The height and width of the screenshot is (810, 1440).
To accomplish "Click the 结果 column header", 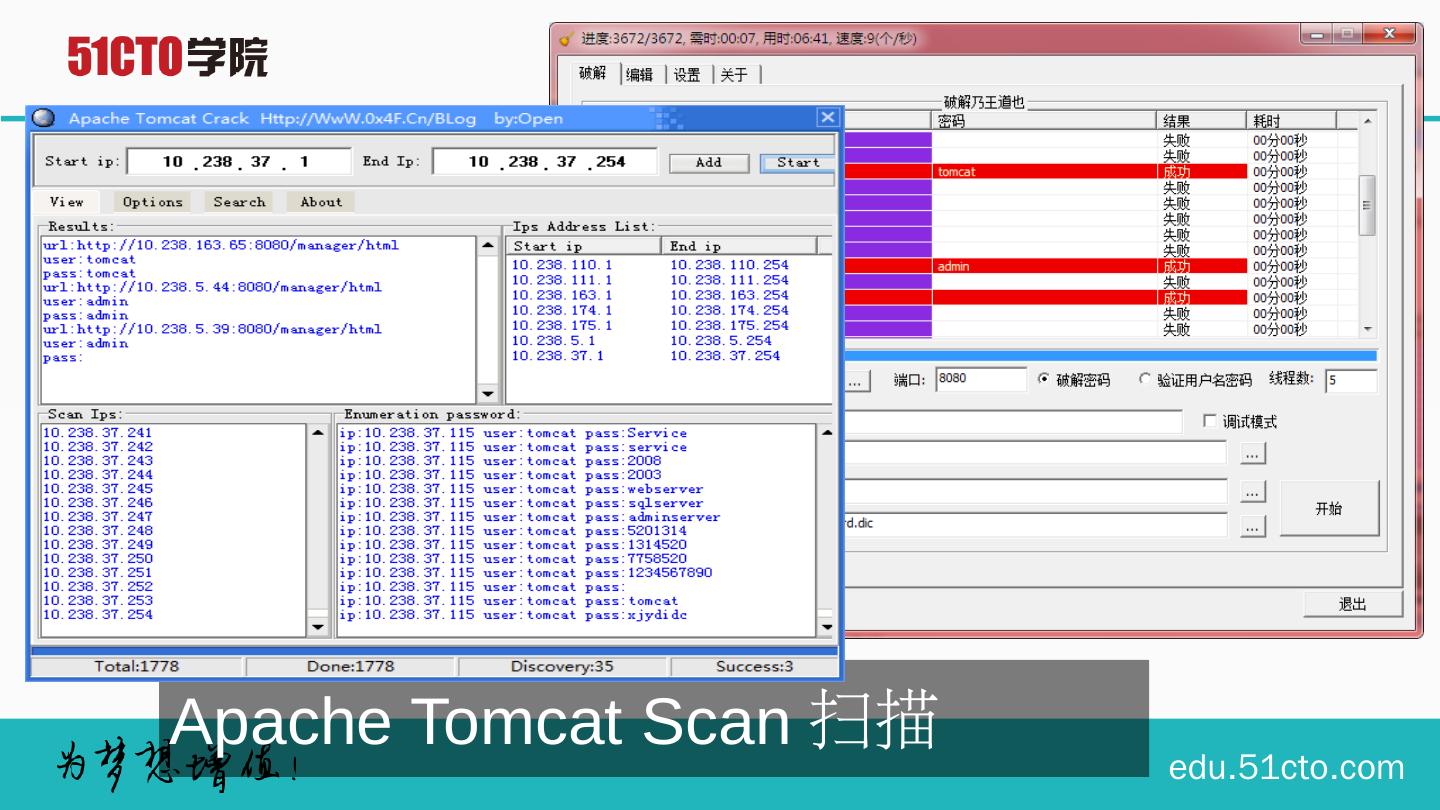I will pos(1202,121).
